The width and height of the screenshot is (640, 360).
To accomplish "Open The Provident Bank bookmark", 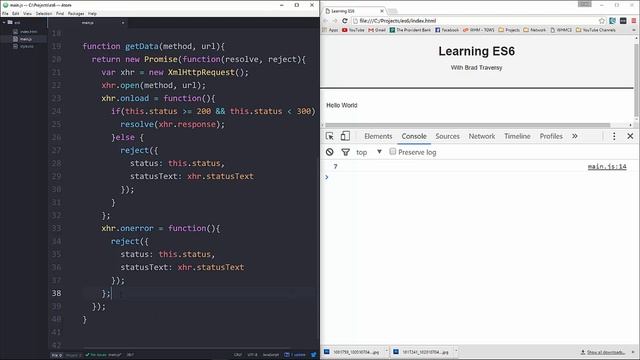I will pos(410,30).
